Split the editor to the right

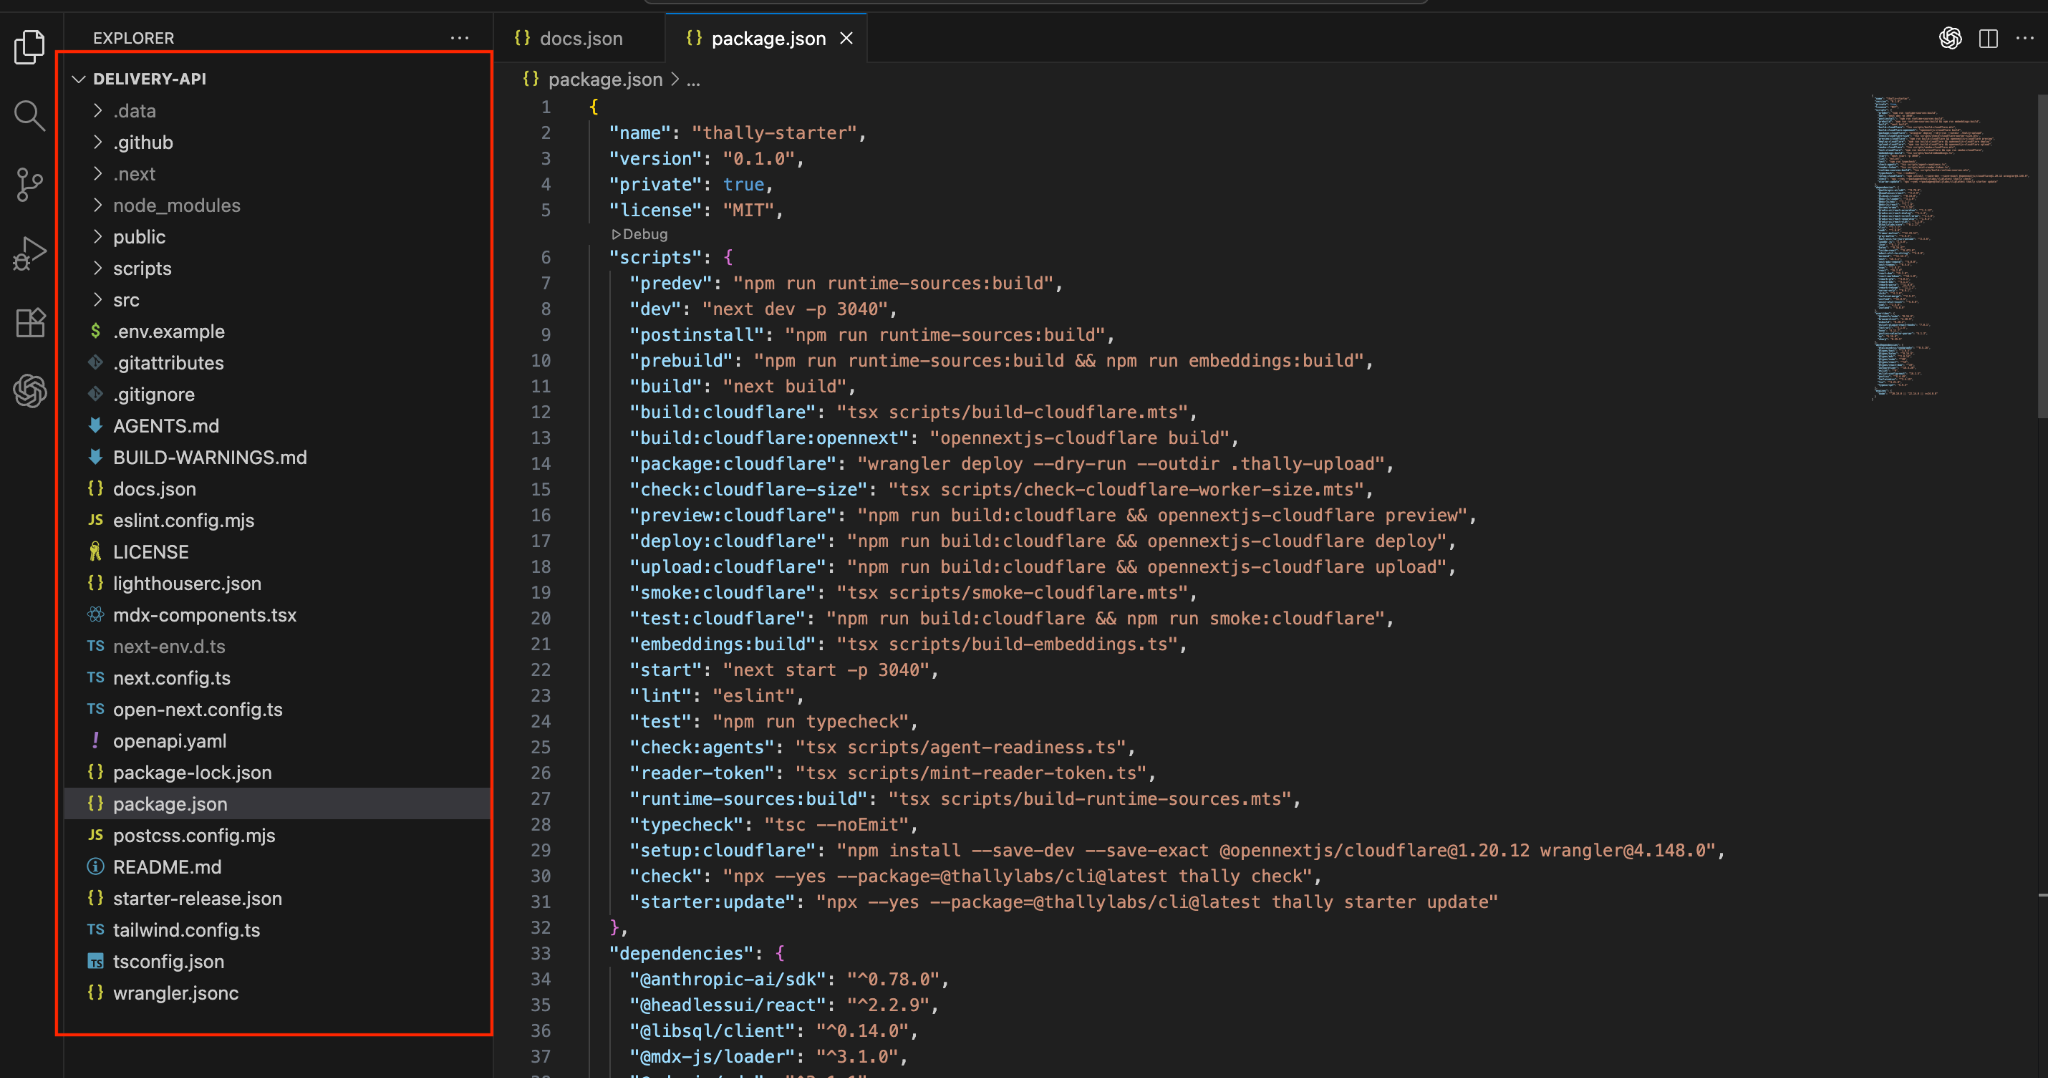pyautogui.click(x=1988, y=38)
